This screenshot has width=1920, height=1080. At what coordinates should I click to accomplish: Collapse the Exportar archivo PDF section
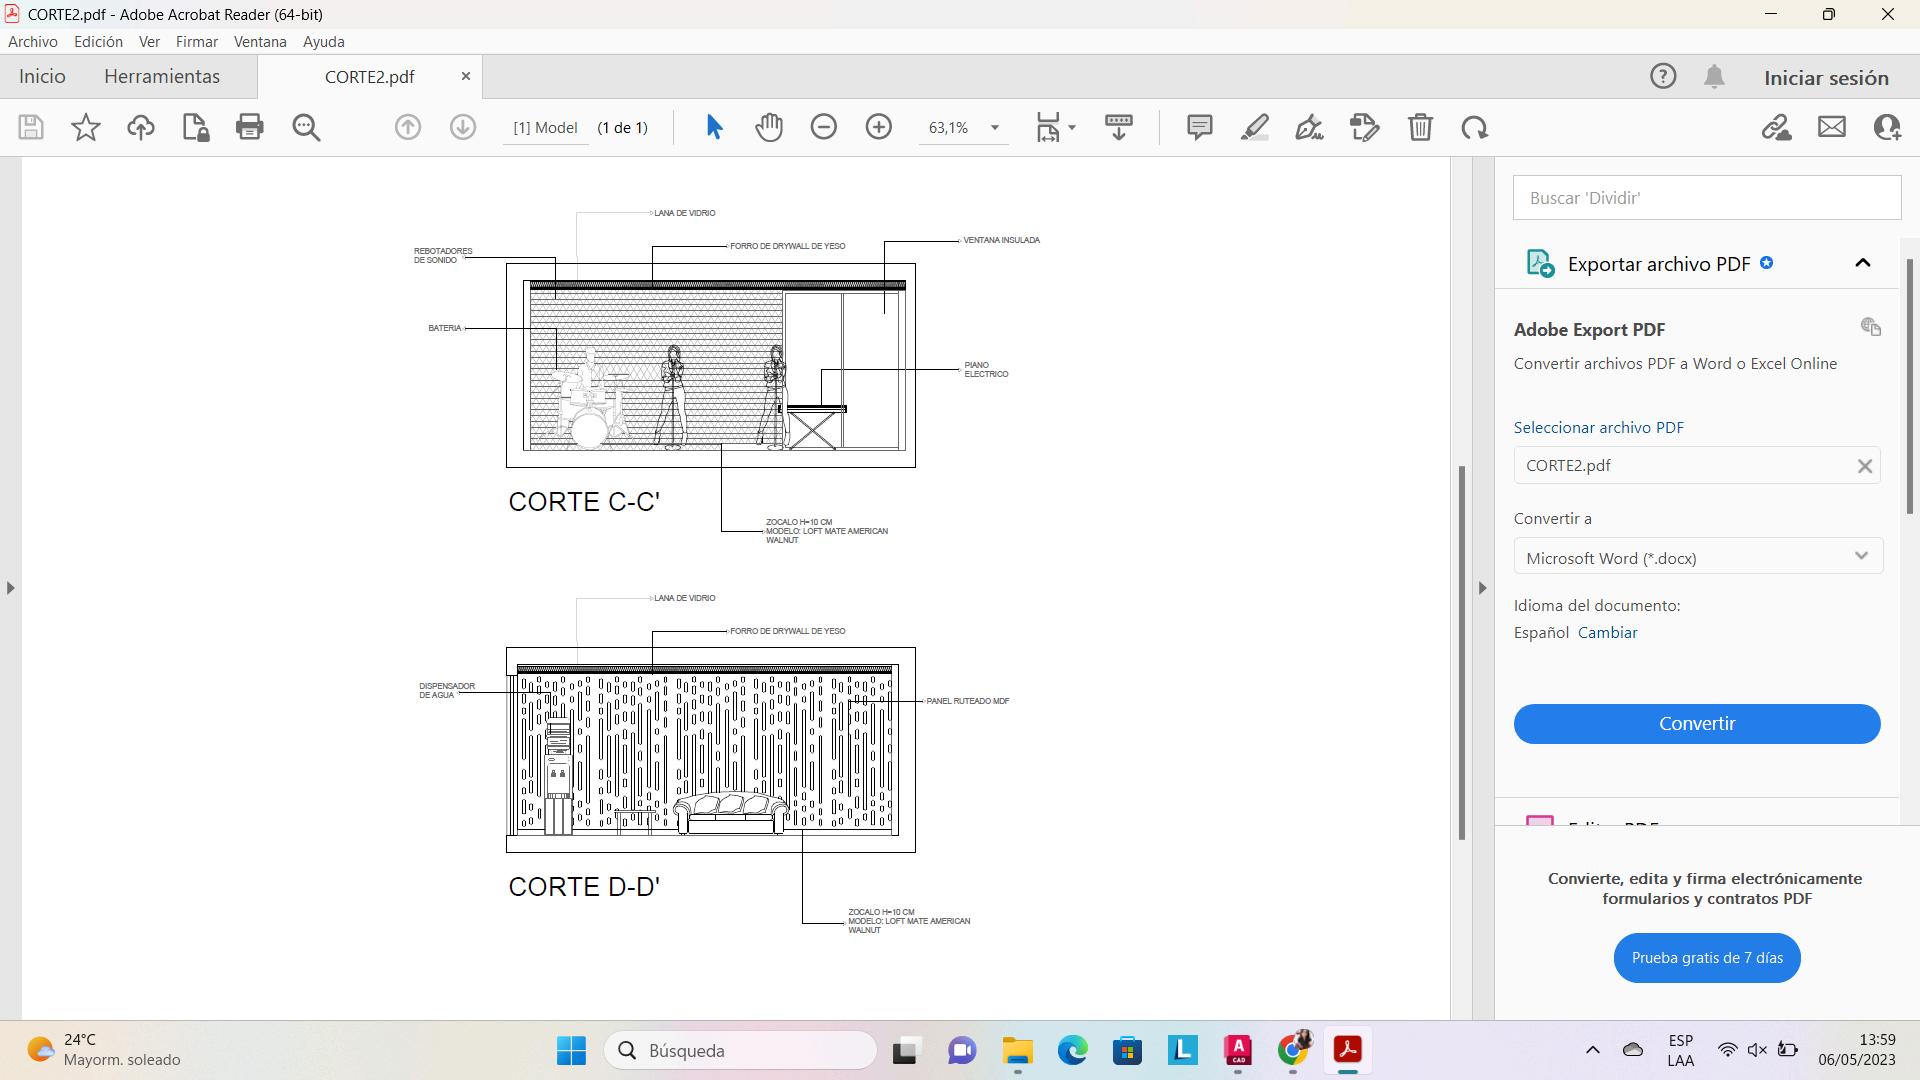[1862, 263]
